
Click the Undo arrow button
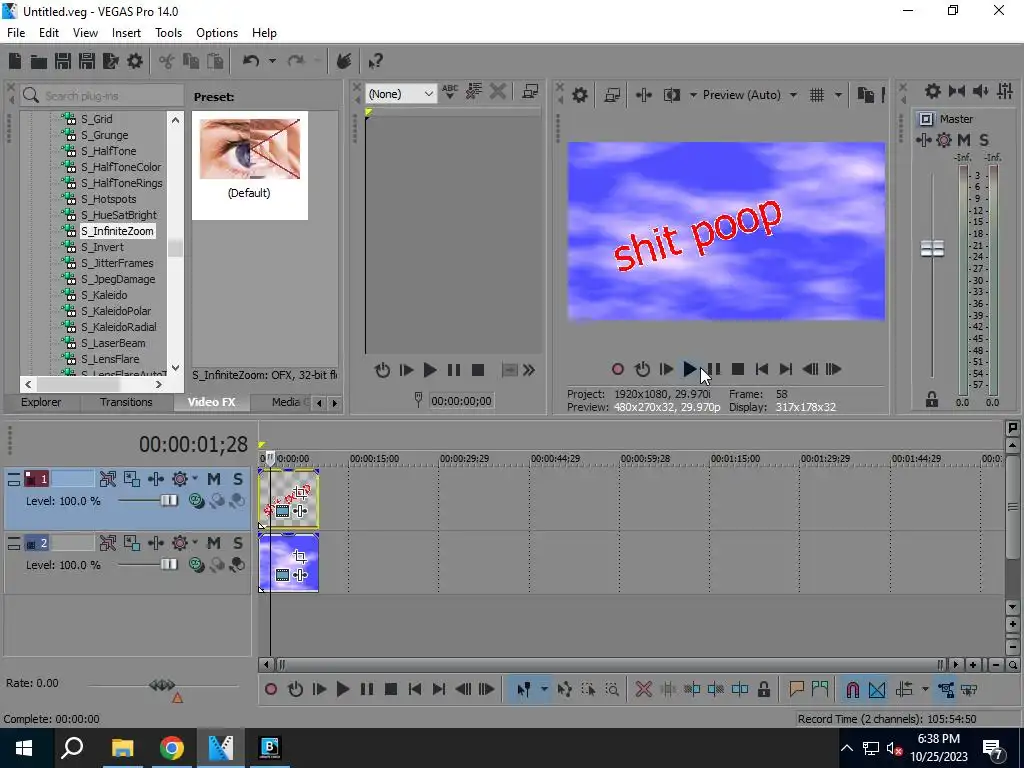click(x=251, y=61)
